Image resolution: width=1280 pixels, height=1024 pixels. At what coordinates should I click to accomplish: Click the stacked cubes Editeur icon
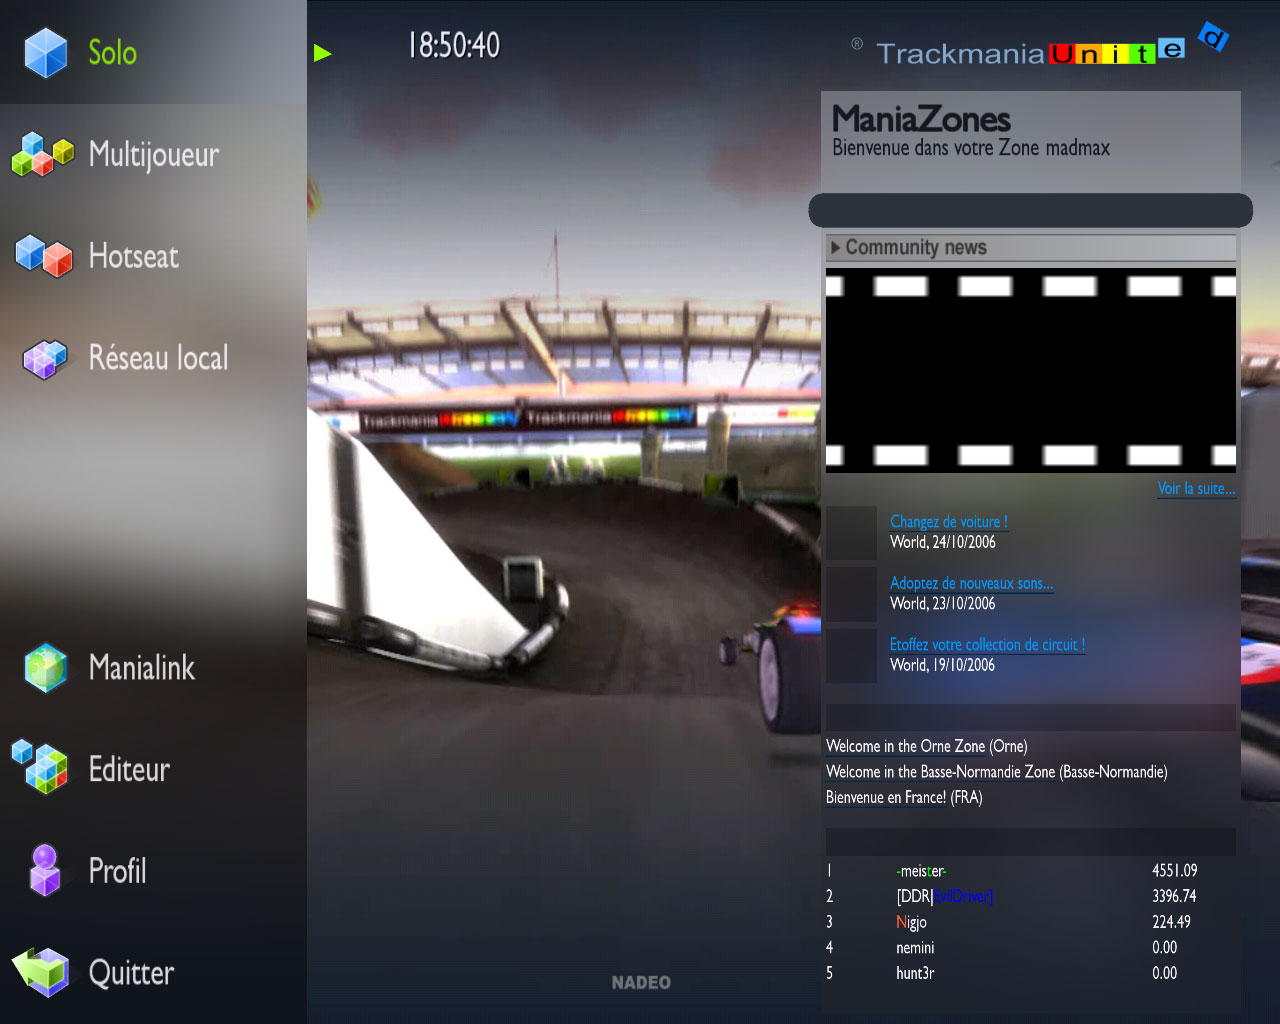40,767
